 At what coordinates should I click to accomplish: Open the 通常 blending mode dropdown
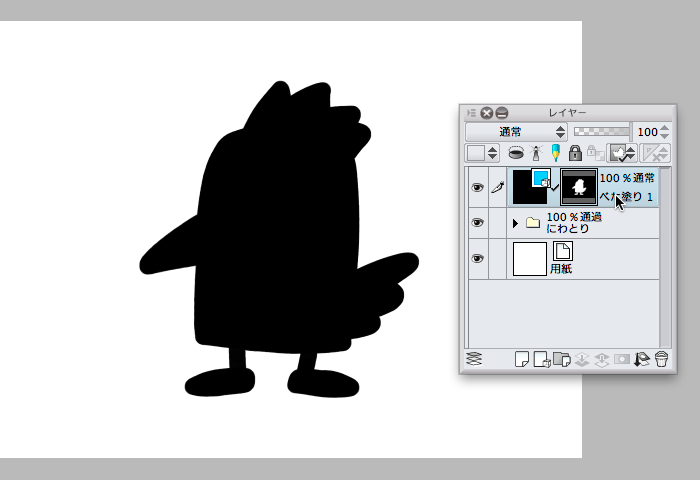pos(516,132)
